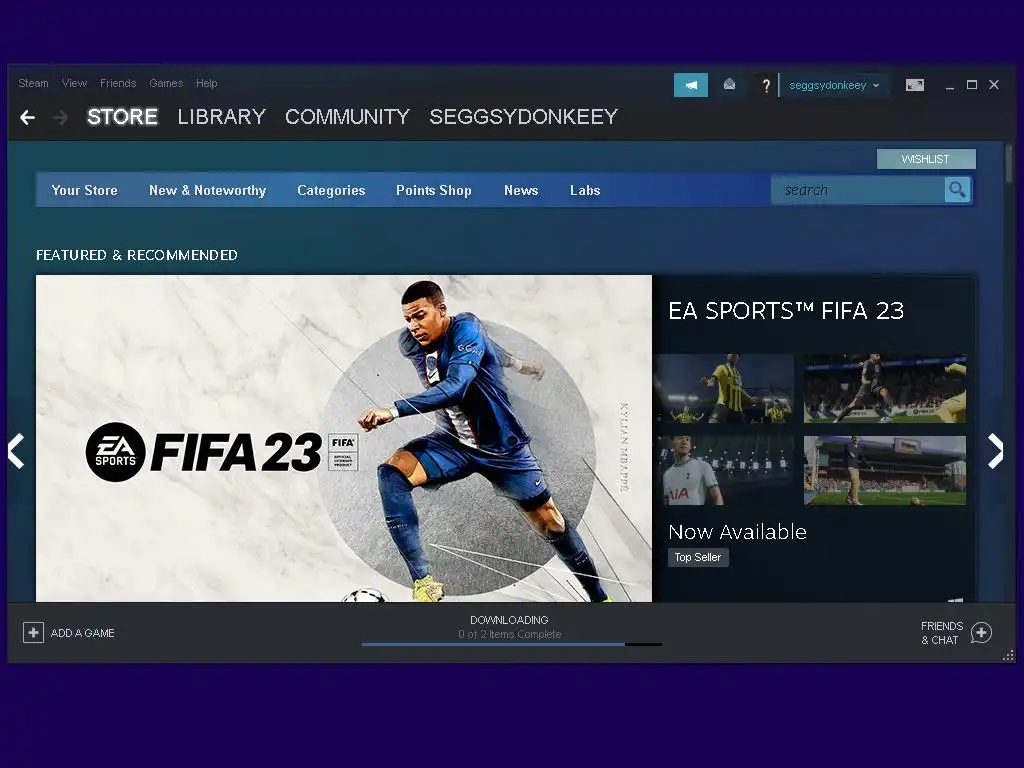Screen dimensions: 1024x768
Task: Click the Top Seller tag
Action: click(x=697, y=557)
